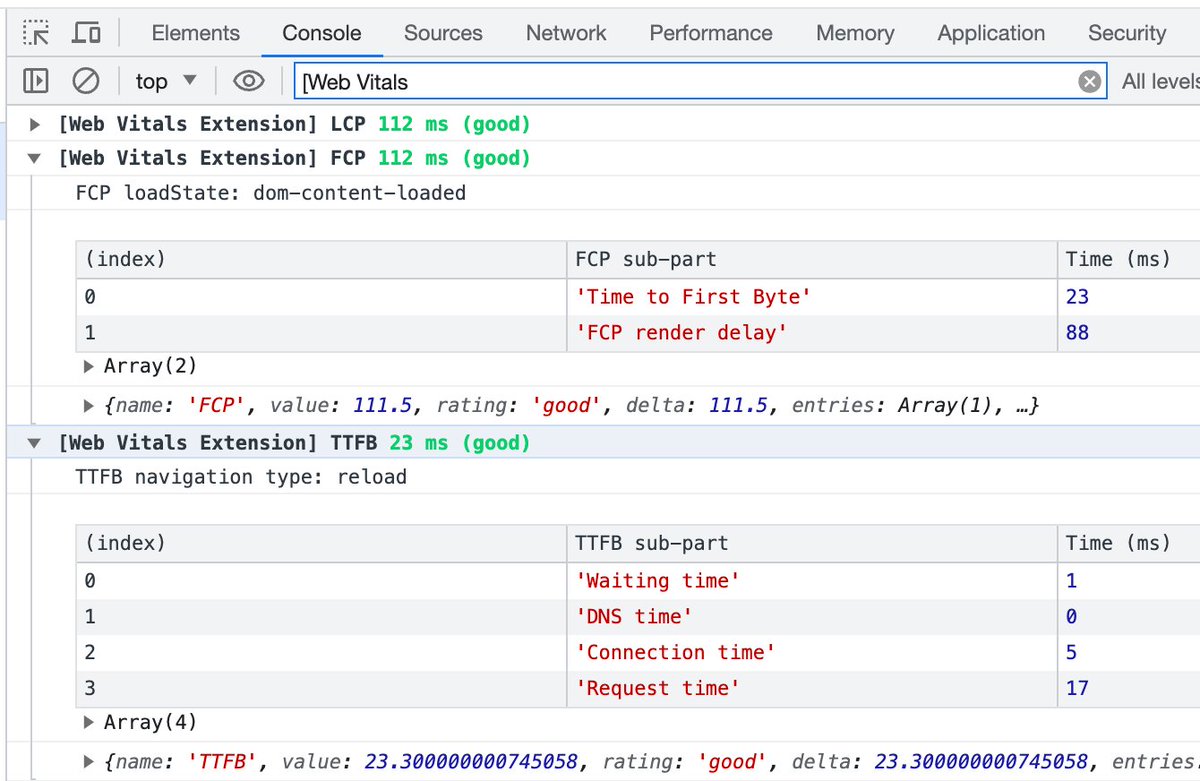Image resolution: width=1200 pixels, height=781 pixels.
Task: Click the TTFB navigation type: reload line
Action: click(x=241, y=477)
